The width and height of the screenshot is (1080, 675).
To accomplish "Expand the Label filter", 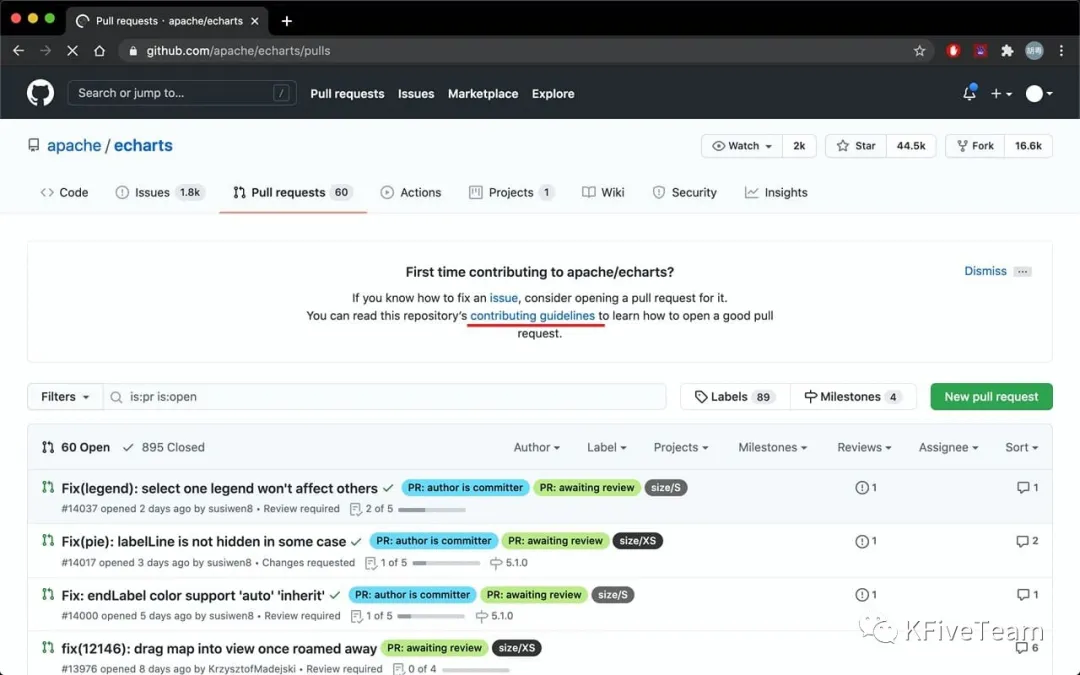I will point(607,448).
